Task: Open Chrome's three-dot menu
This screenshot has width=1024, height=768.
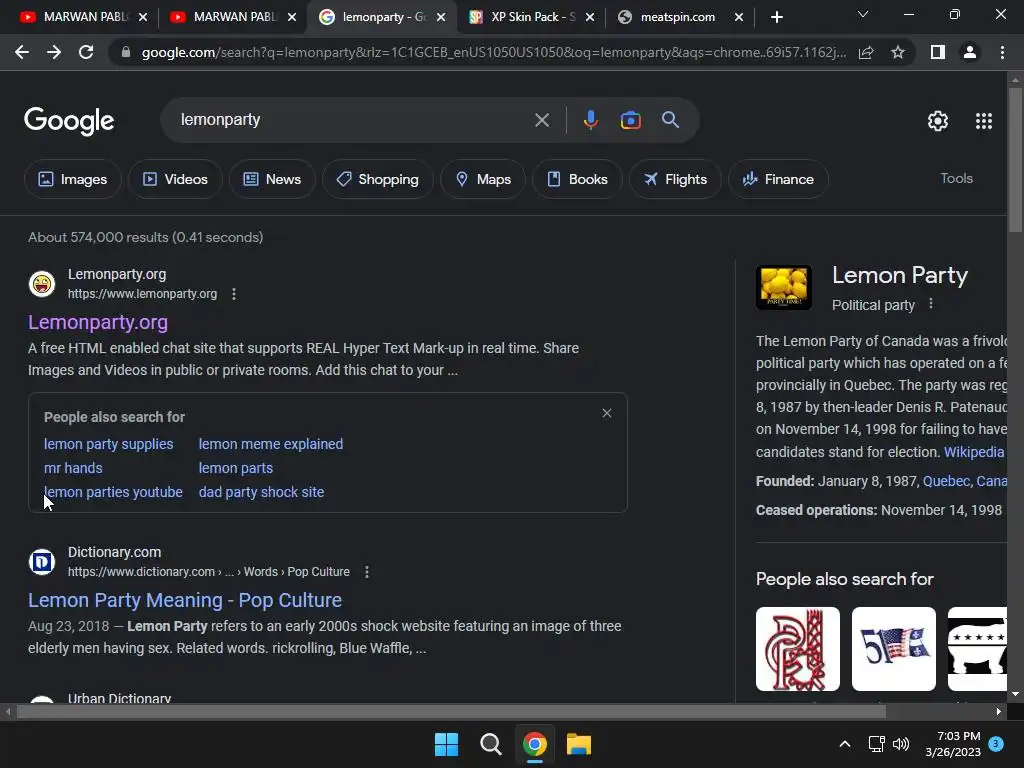Action: point(1002,52)
